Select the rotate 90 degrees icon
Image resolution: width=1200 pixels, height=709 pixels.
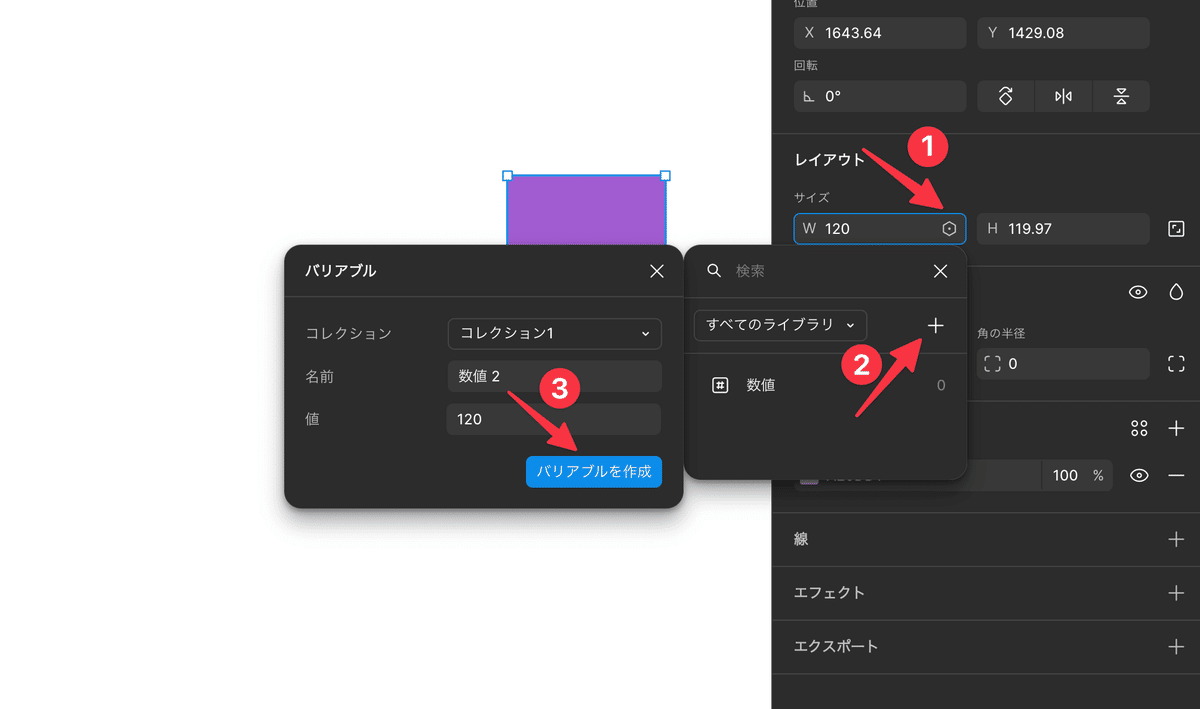pos(1005,96)
